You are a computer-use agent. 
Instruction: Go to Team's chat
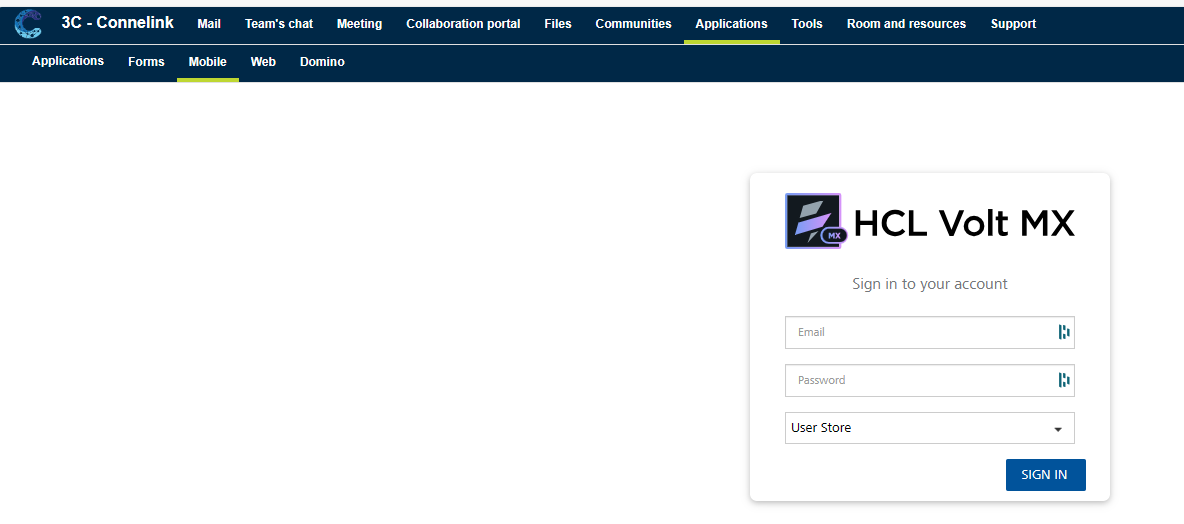pos(279,24)
